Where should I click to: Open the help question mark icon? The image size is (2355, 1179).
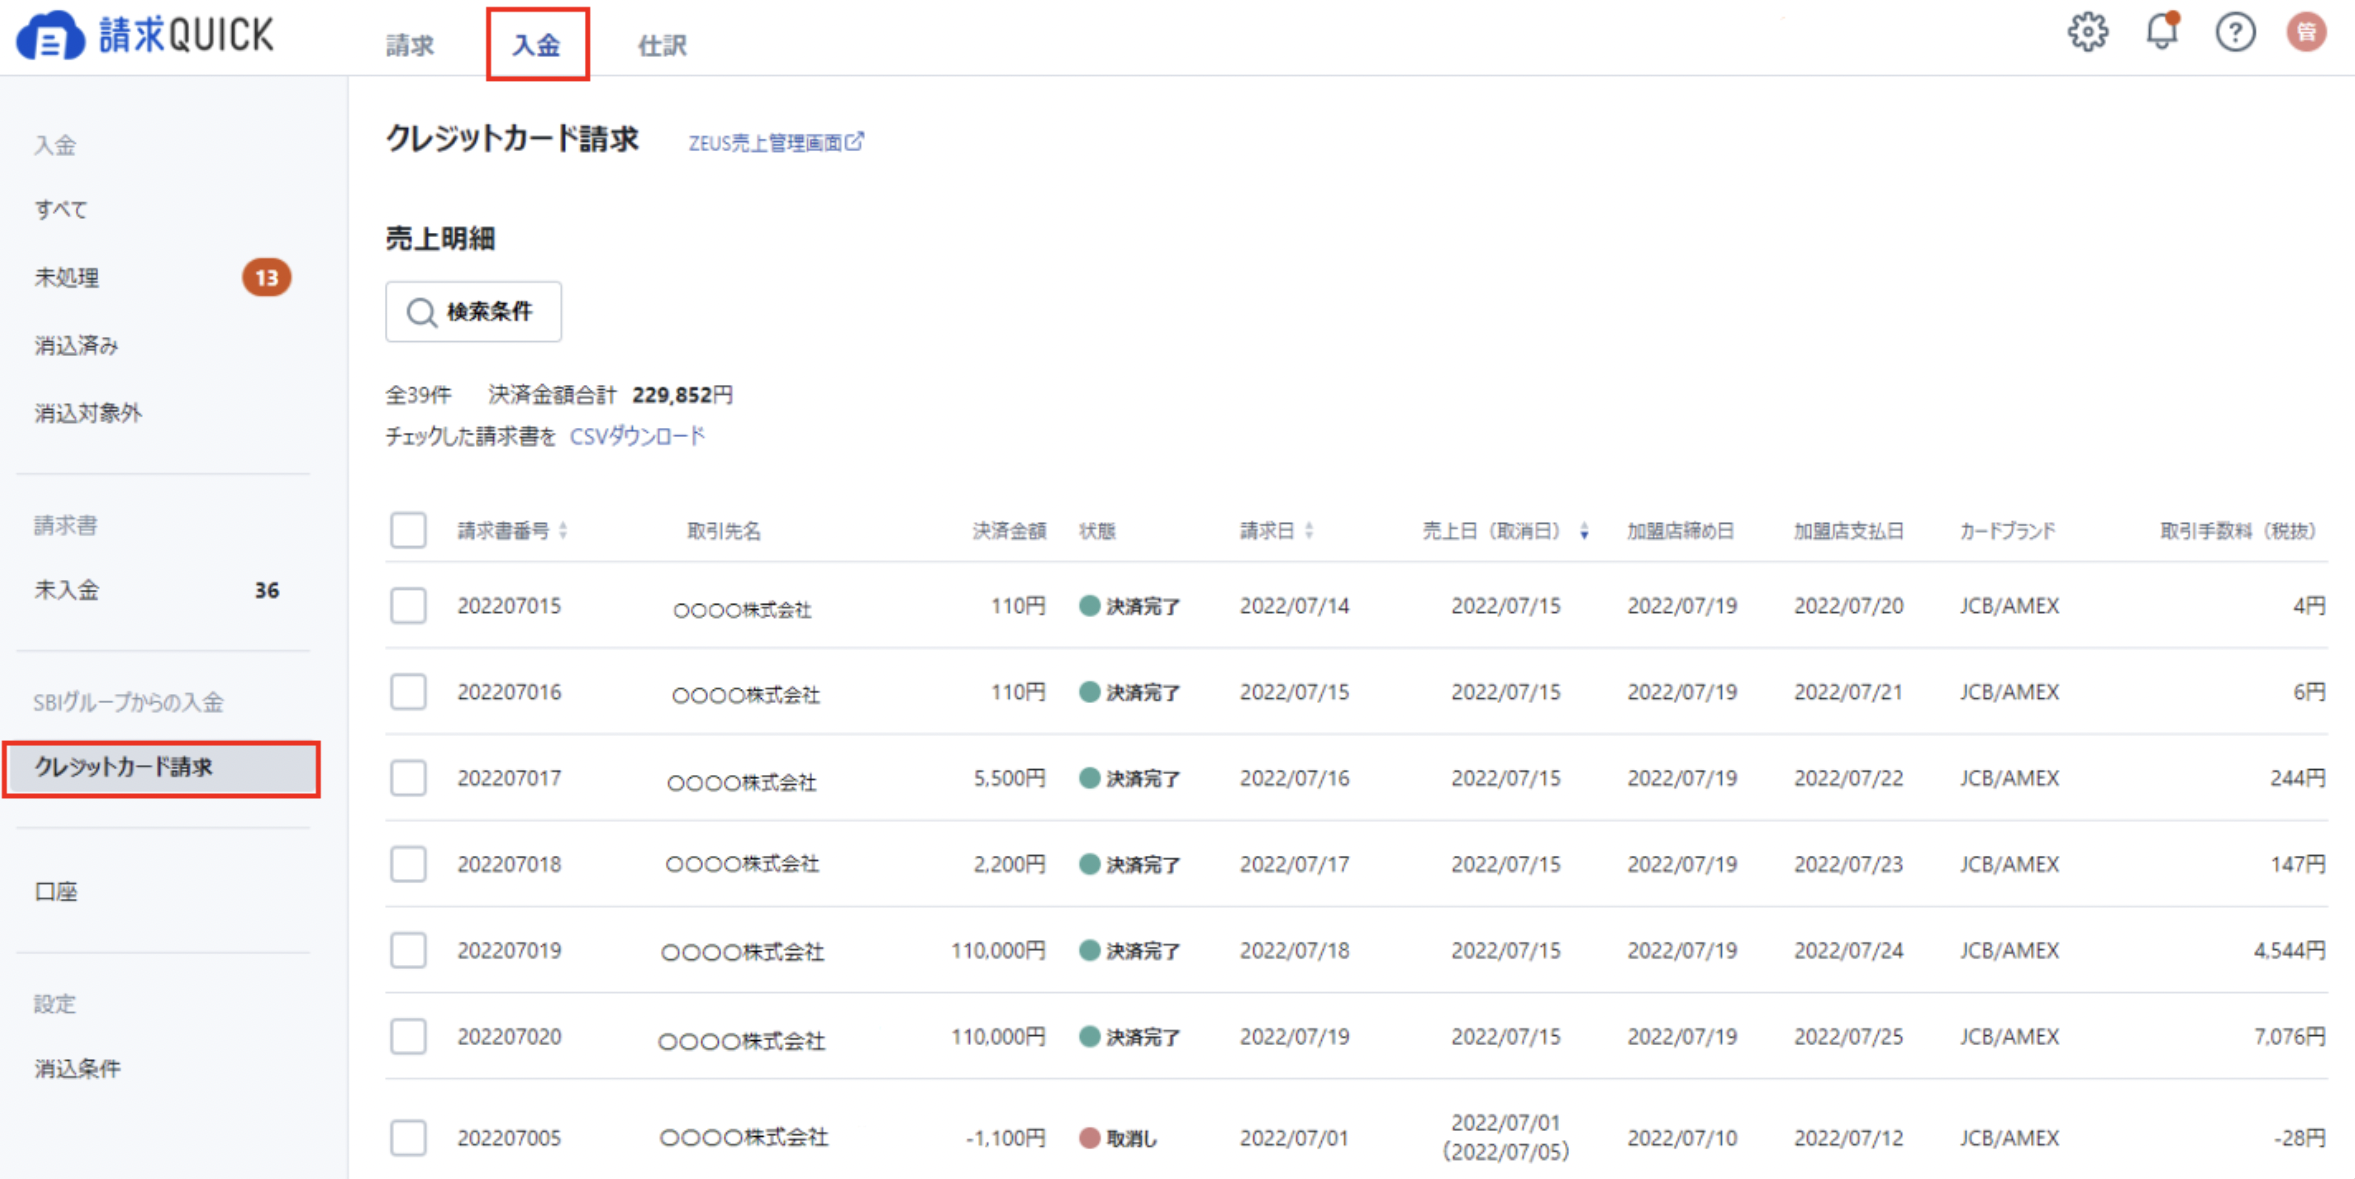(x=2236, y=32)
